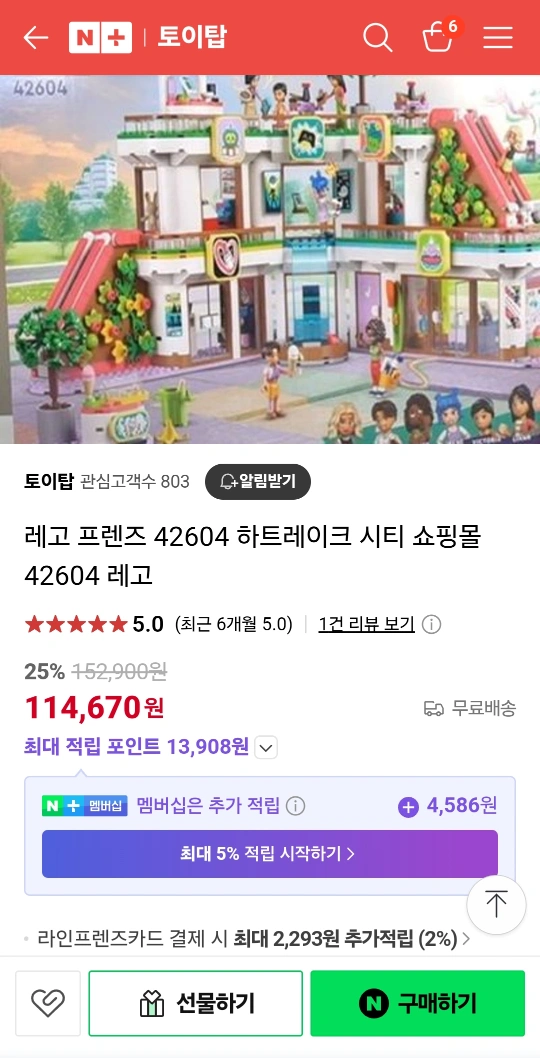
Task: Open the N+ Naver Plus logo
Action: pos(100,37)
